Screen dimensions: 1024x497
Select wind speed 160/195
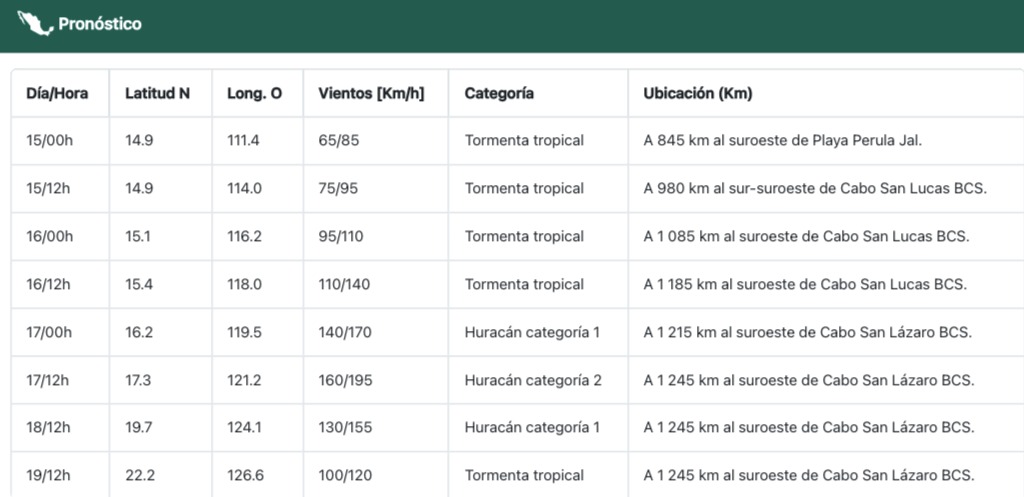coord(345,380)
